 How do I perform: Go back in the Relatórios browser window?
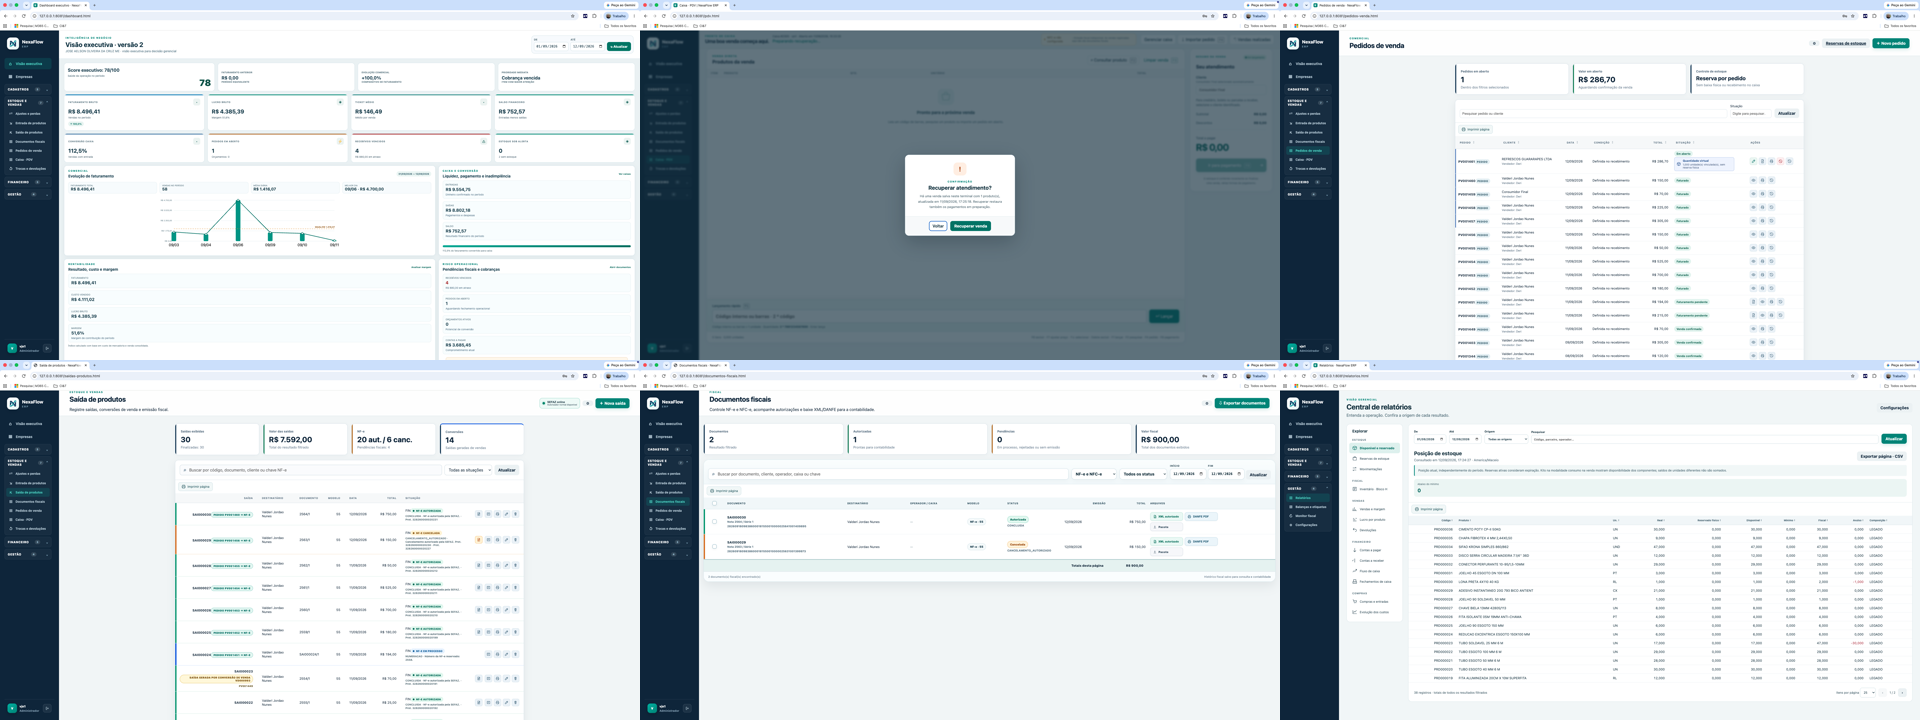[x=1287, y=376]
